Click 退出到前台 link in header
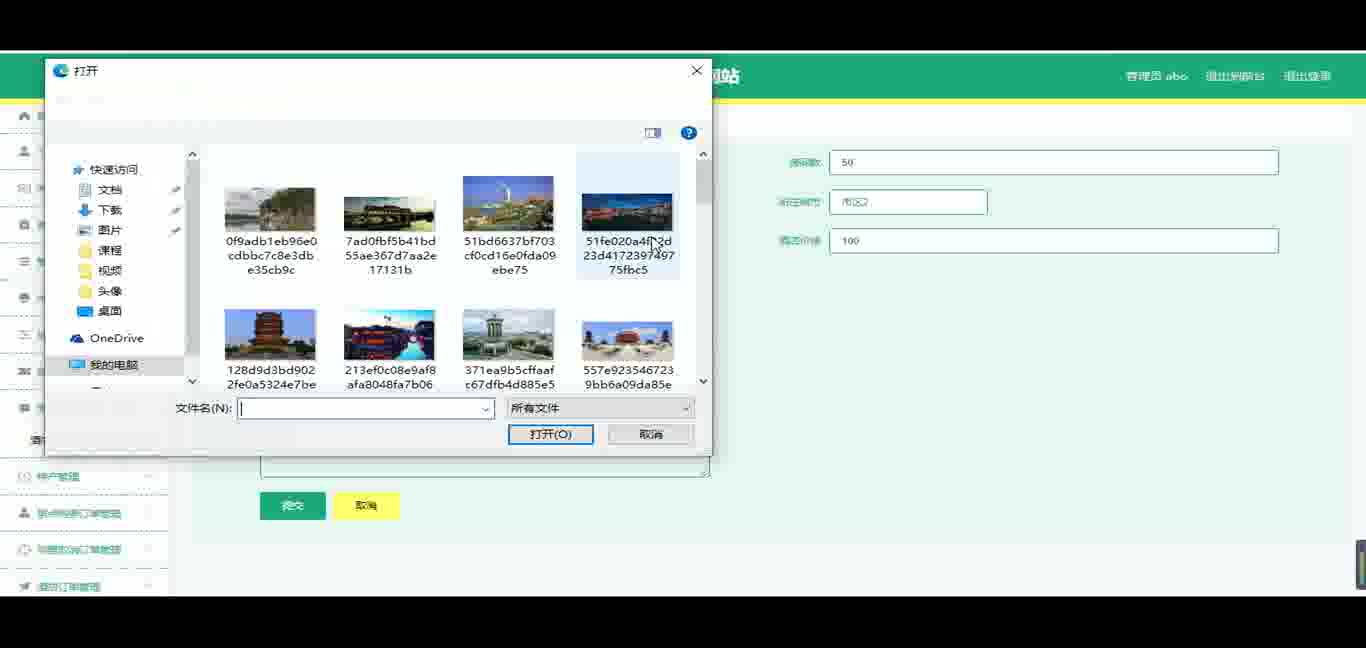 1235,76
